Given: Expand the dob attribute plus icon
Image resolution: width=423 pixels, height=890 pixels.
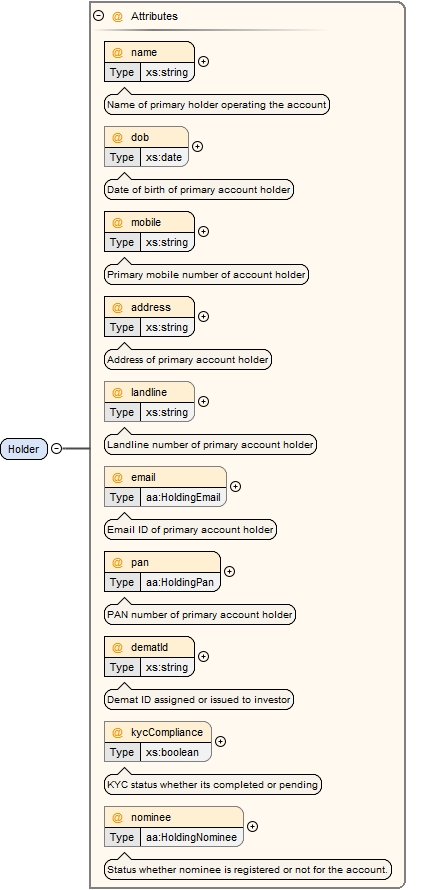Looking at the screenshot, I should [x=197, y=146].
